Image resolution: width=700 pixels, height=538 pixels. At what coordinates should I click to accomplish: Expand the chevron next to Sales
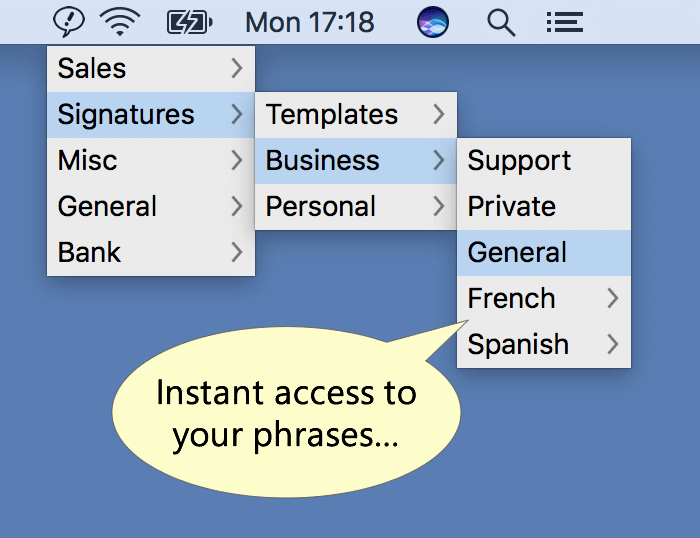coord(237,69)
